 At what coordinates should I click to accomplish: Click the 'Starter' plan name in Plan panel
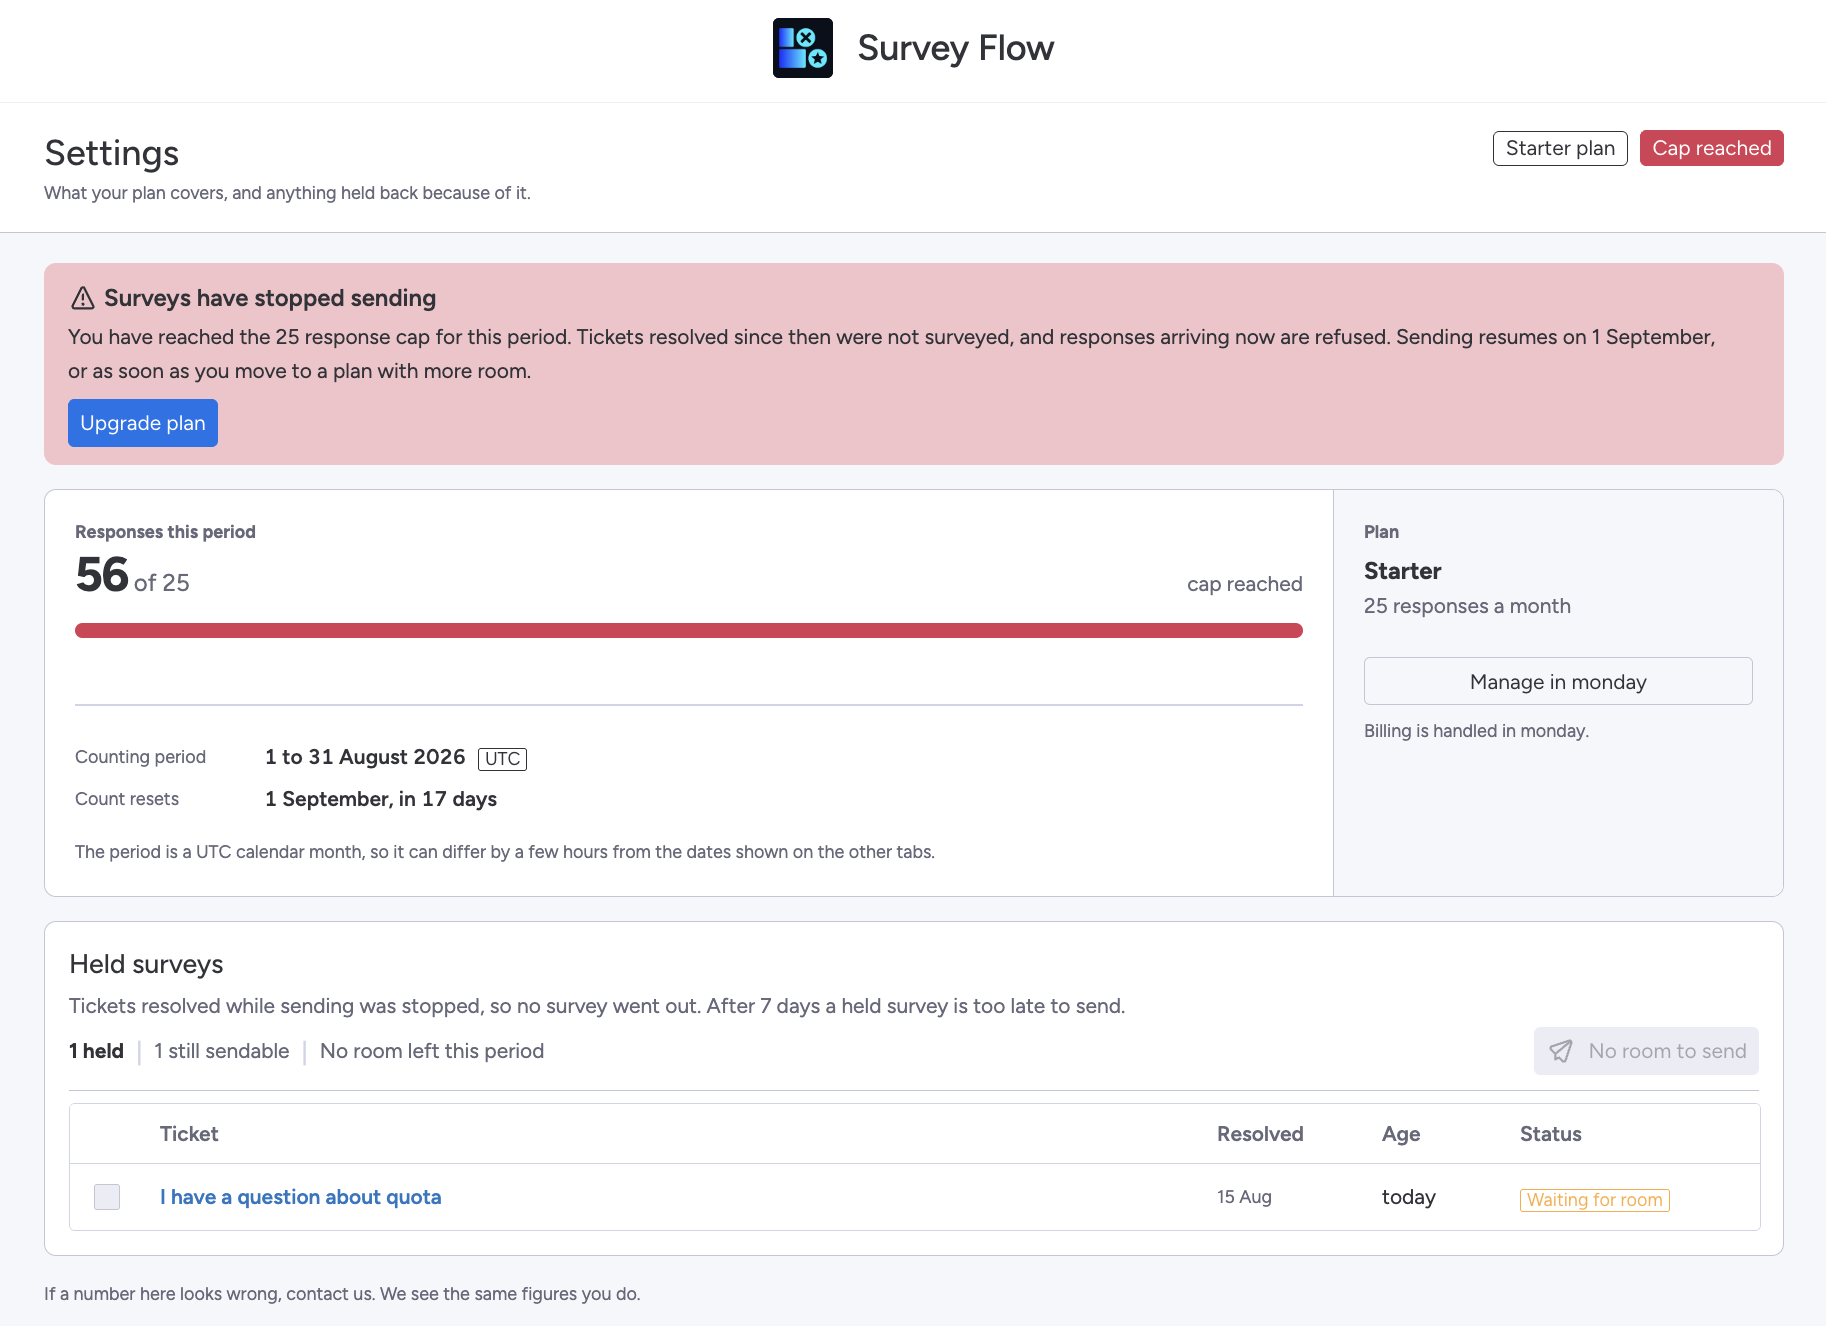click(1403, 571)
